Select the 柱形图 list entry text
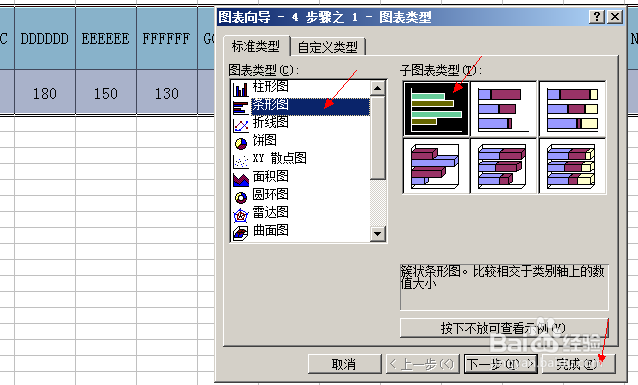Screen dimensions: 638x385 click(270, 86)
